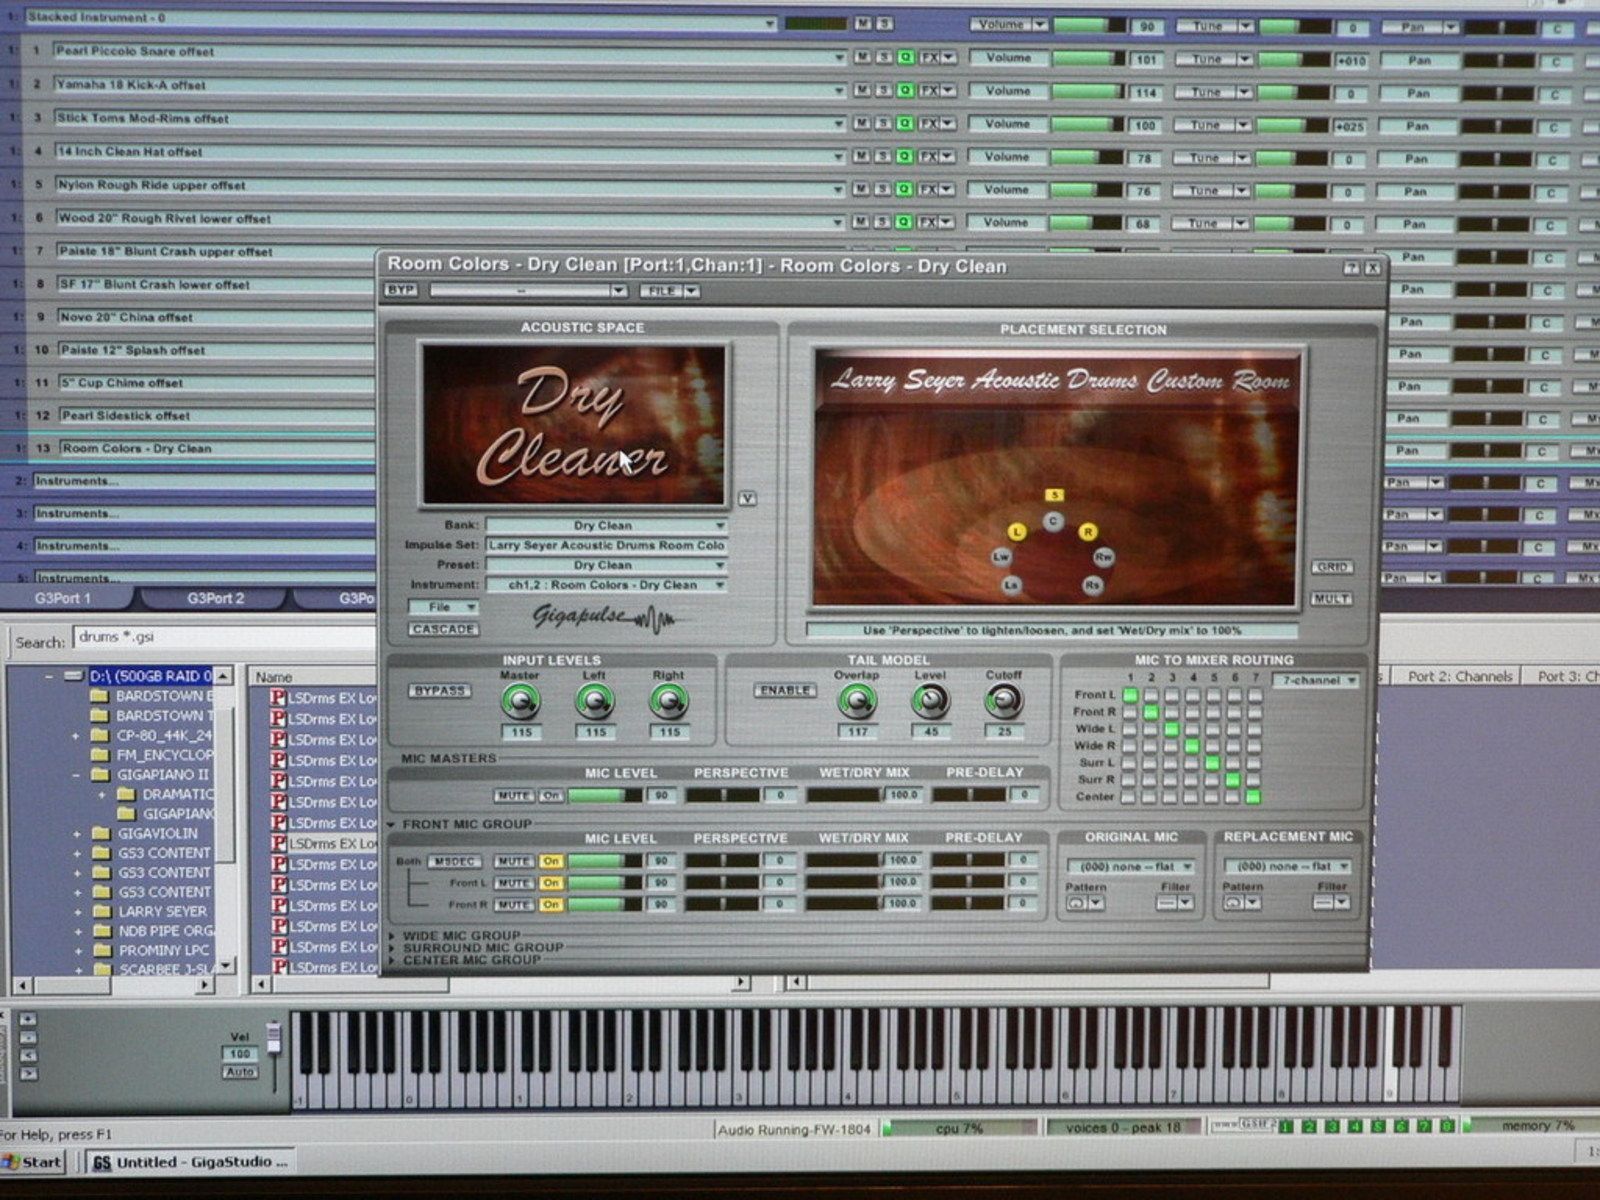1600x1200 pixels.
Task: Click FX button on Yamaha 18 Kick-A row
Action: [x=929, y=90]
